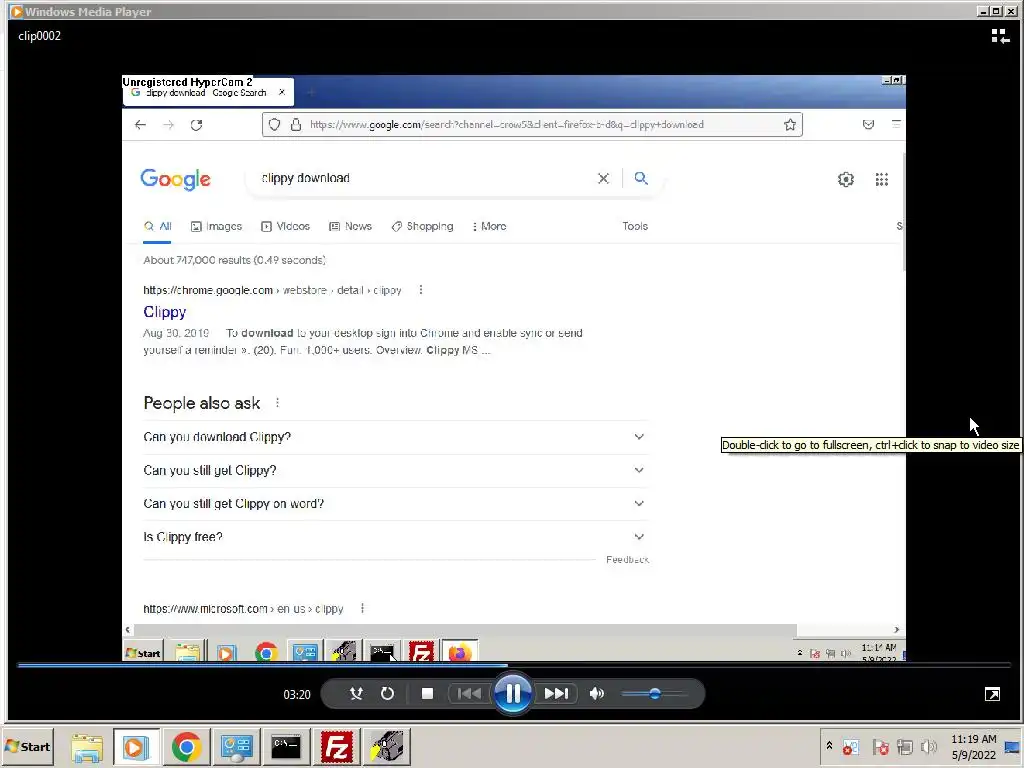
Task: Open FileZilla from the taskbar
Action: [x=336, y=747]
